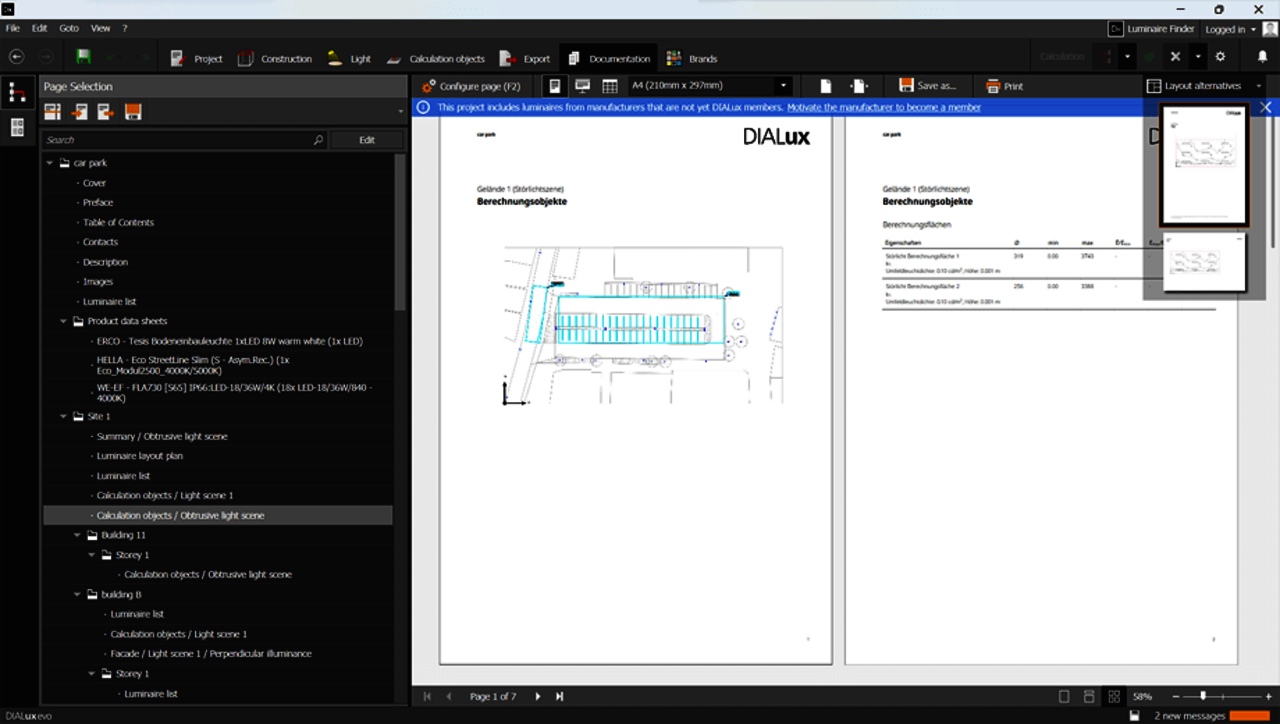
Task: Collapse the Product data sheets folder
Action: click(64, 321)
